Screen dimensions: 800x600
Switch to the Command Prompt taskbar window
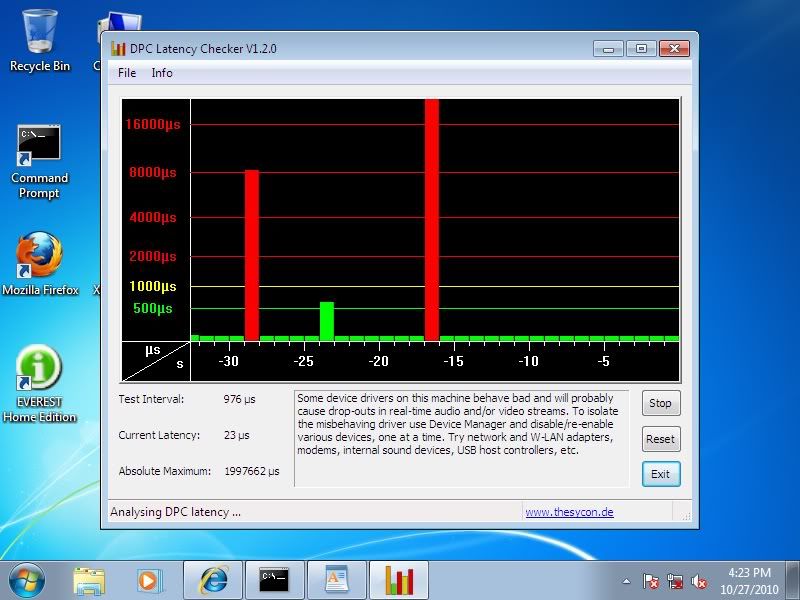click(275, 580)
